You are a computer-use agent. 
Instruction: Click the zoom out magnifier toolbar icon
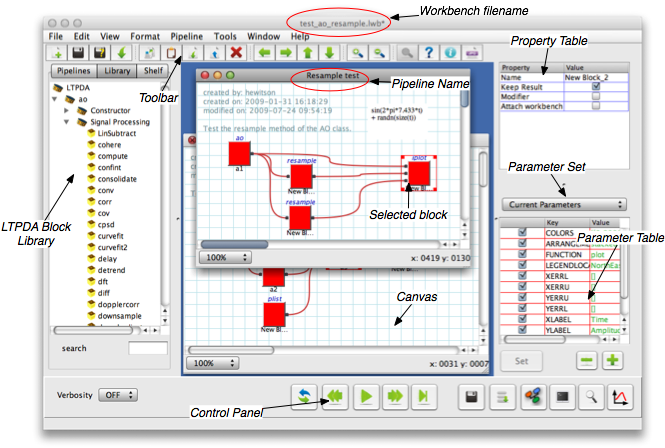(379, 53)
